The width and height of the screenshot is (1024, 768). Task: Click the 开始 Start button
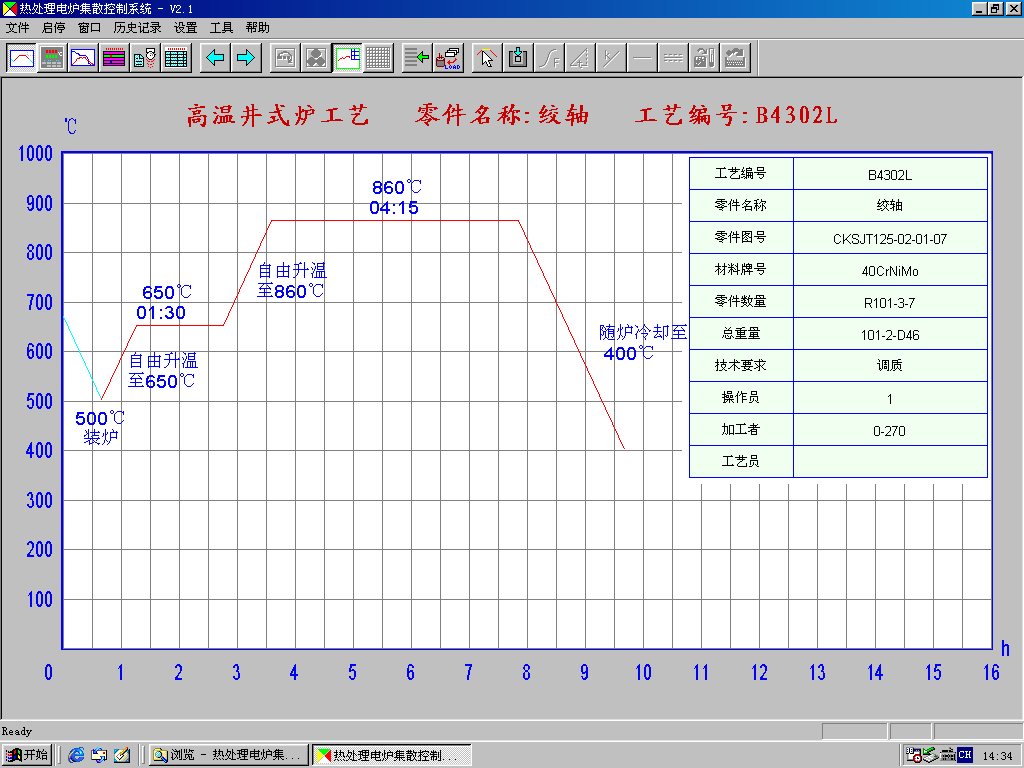pos(27,755)
